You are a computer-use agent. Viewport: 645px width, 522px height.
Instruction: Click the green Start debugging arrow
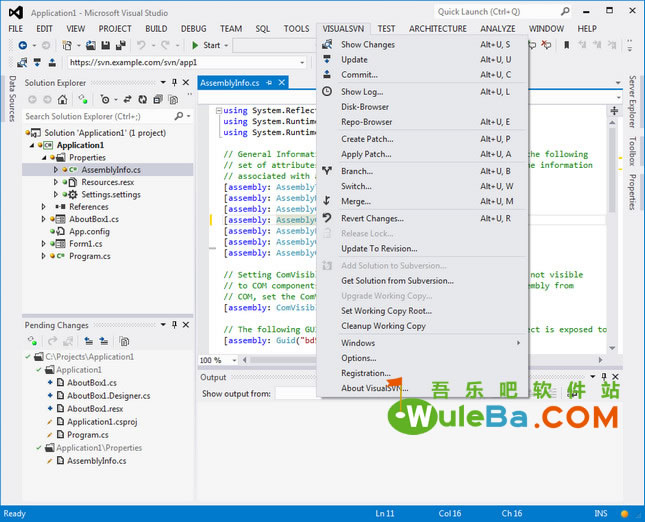click(x=195, y=45)
